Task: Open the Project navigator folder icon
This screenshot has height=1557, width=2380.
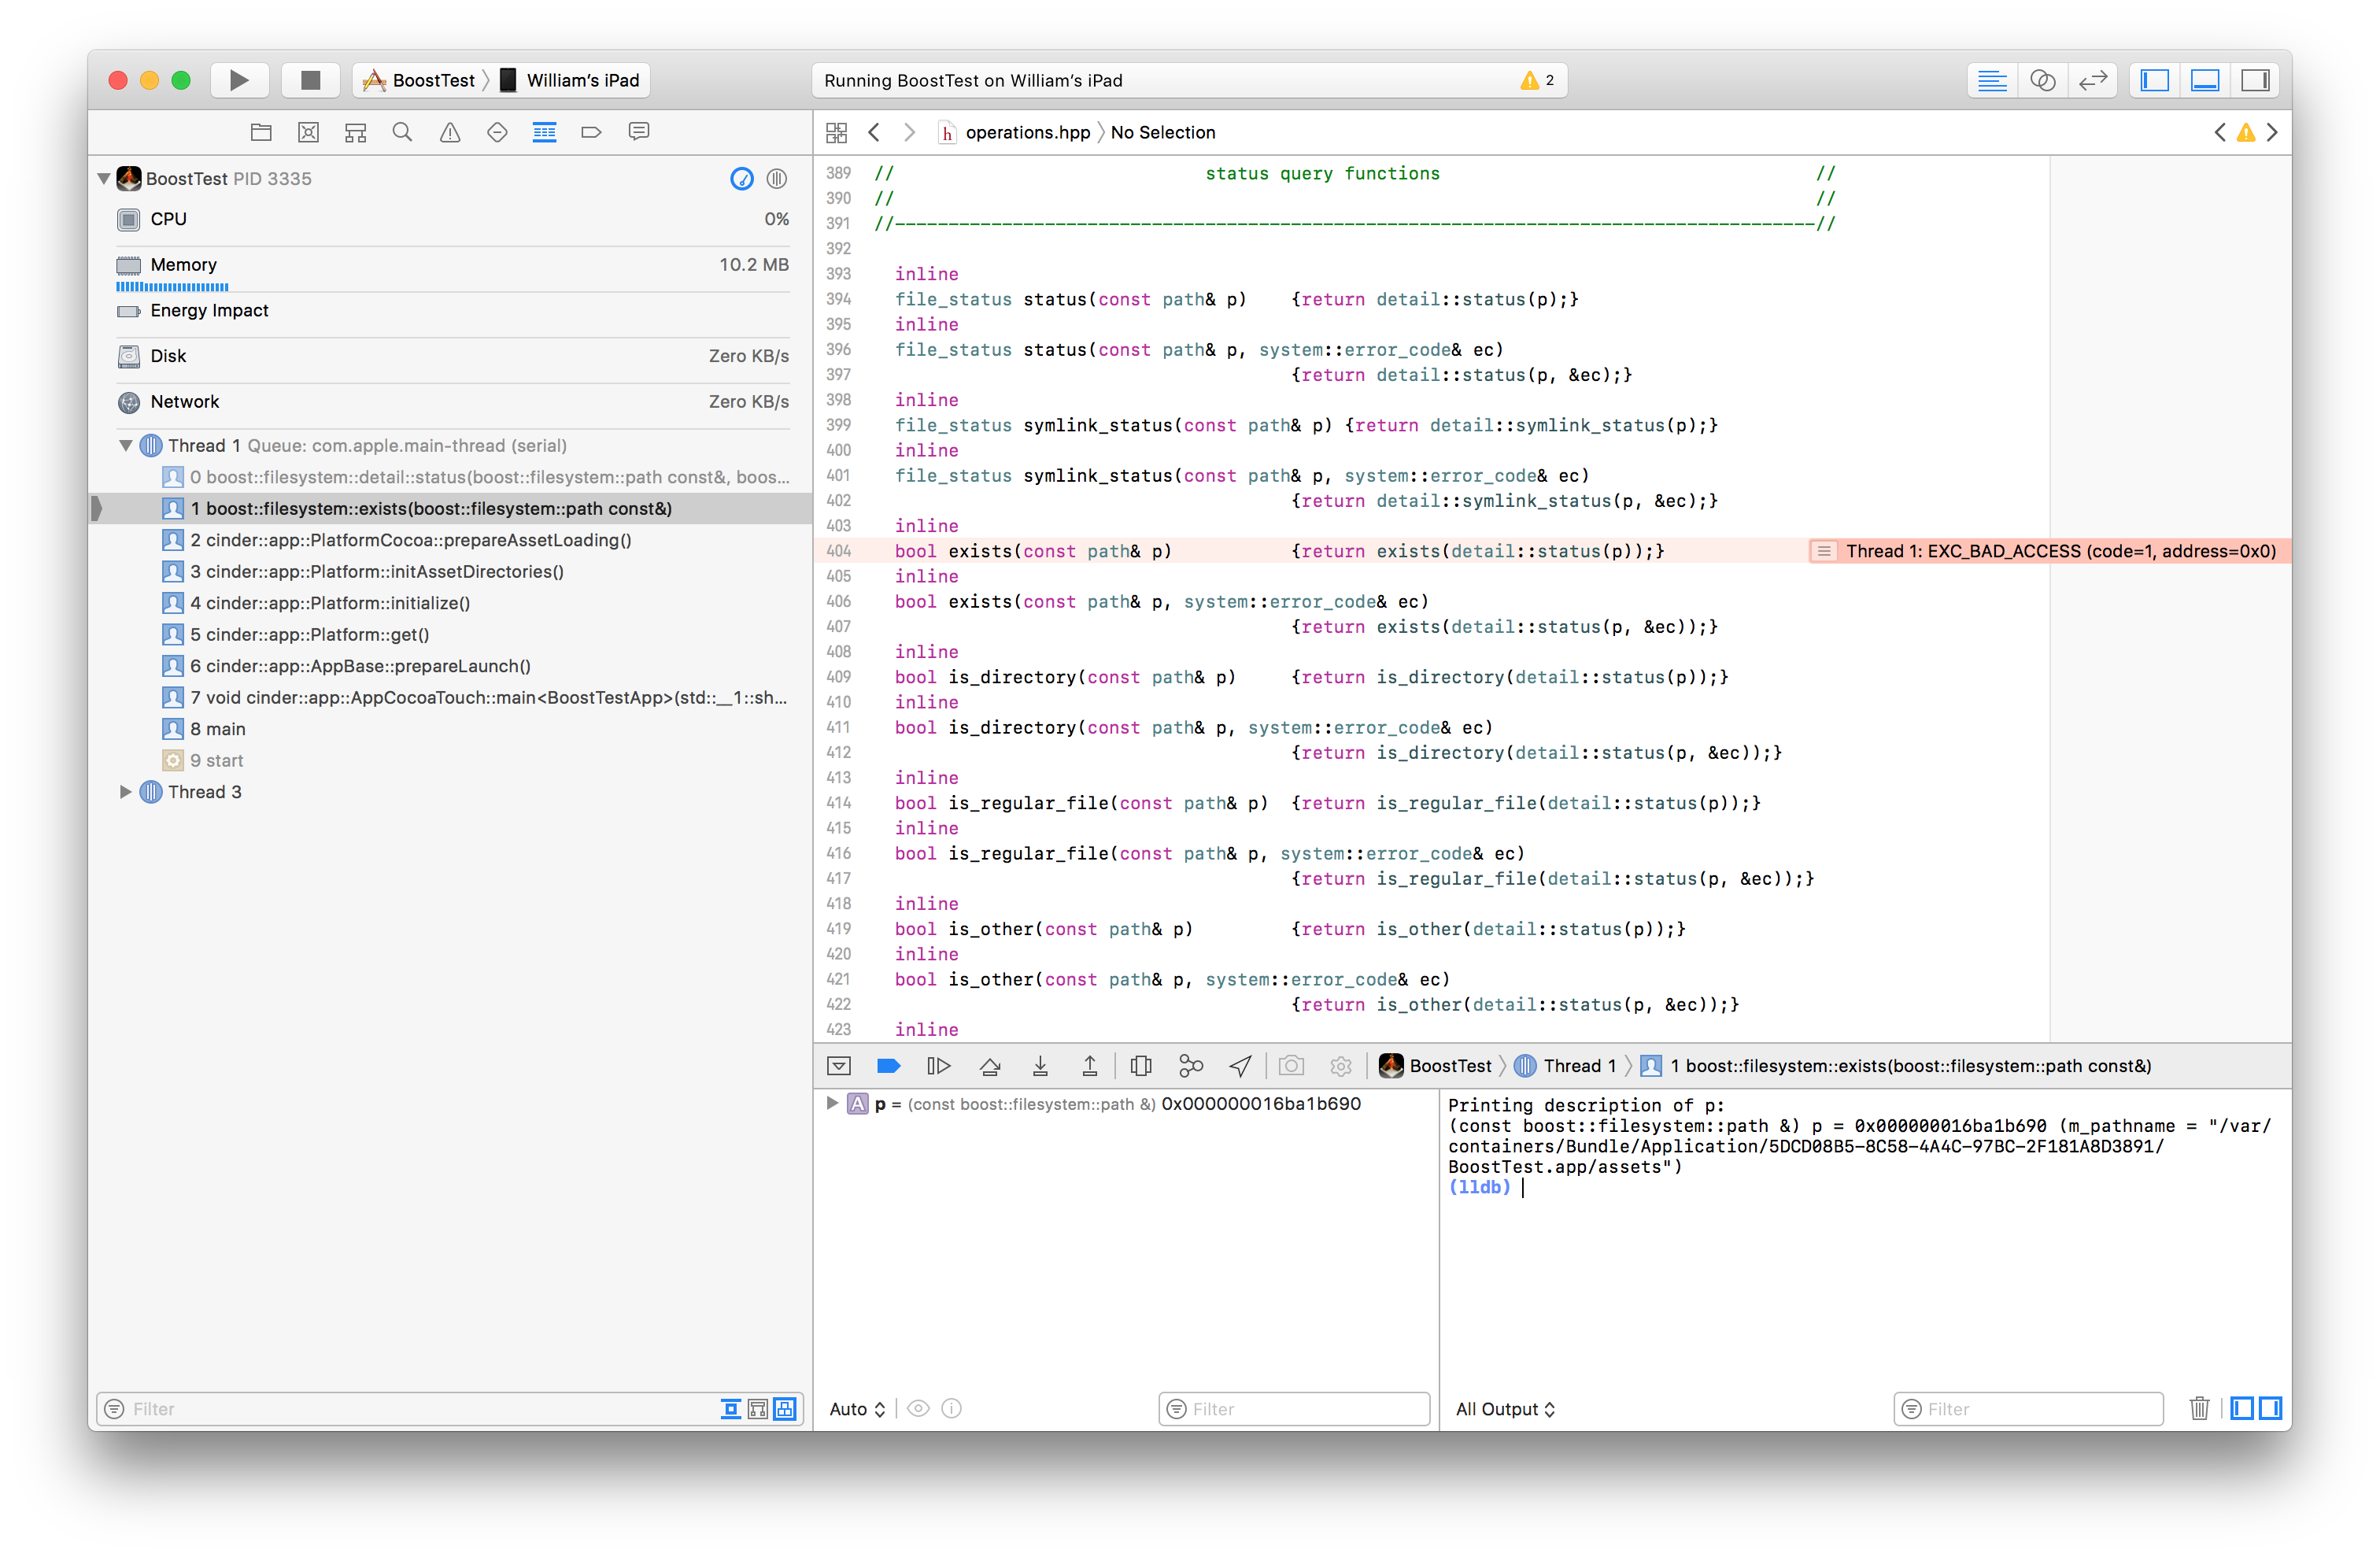Action: [261, 131]
